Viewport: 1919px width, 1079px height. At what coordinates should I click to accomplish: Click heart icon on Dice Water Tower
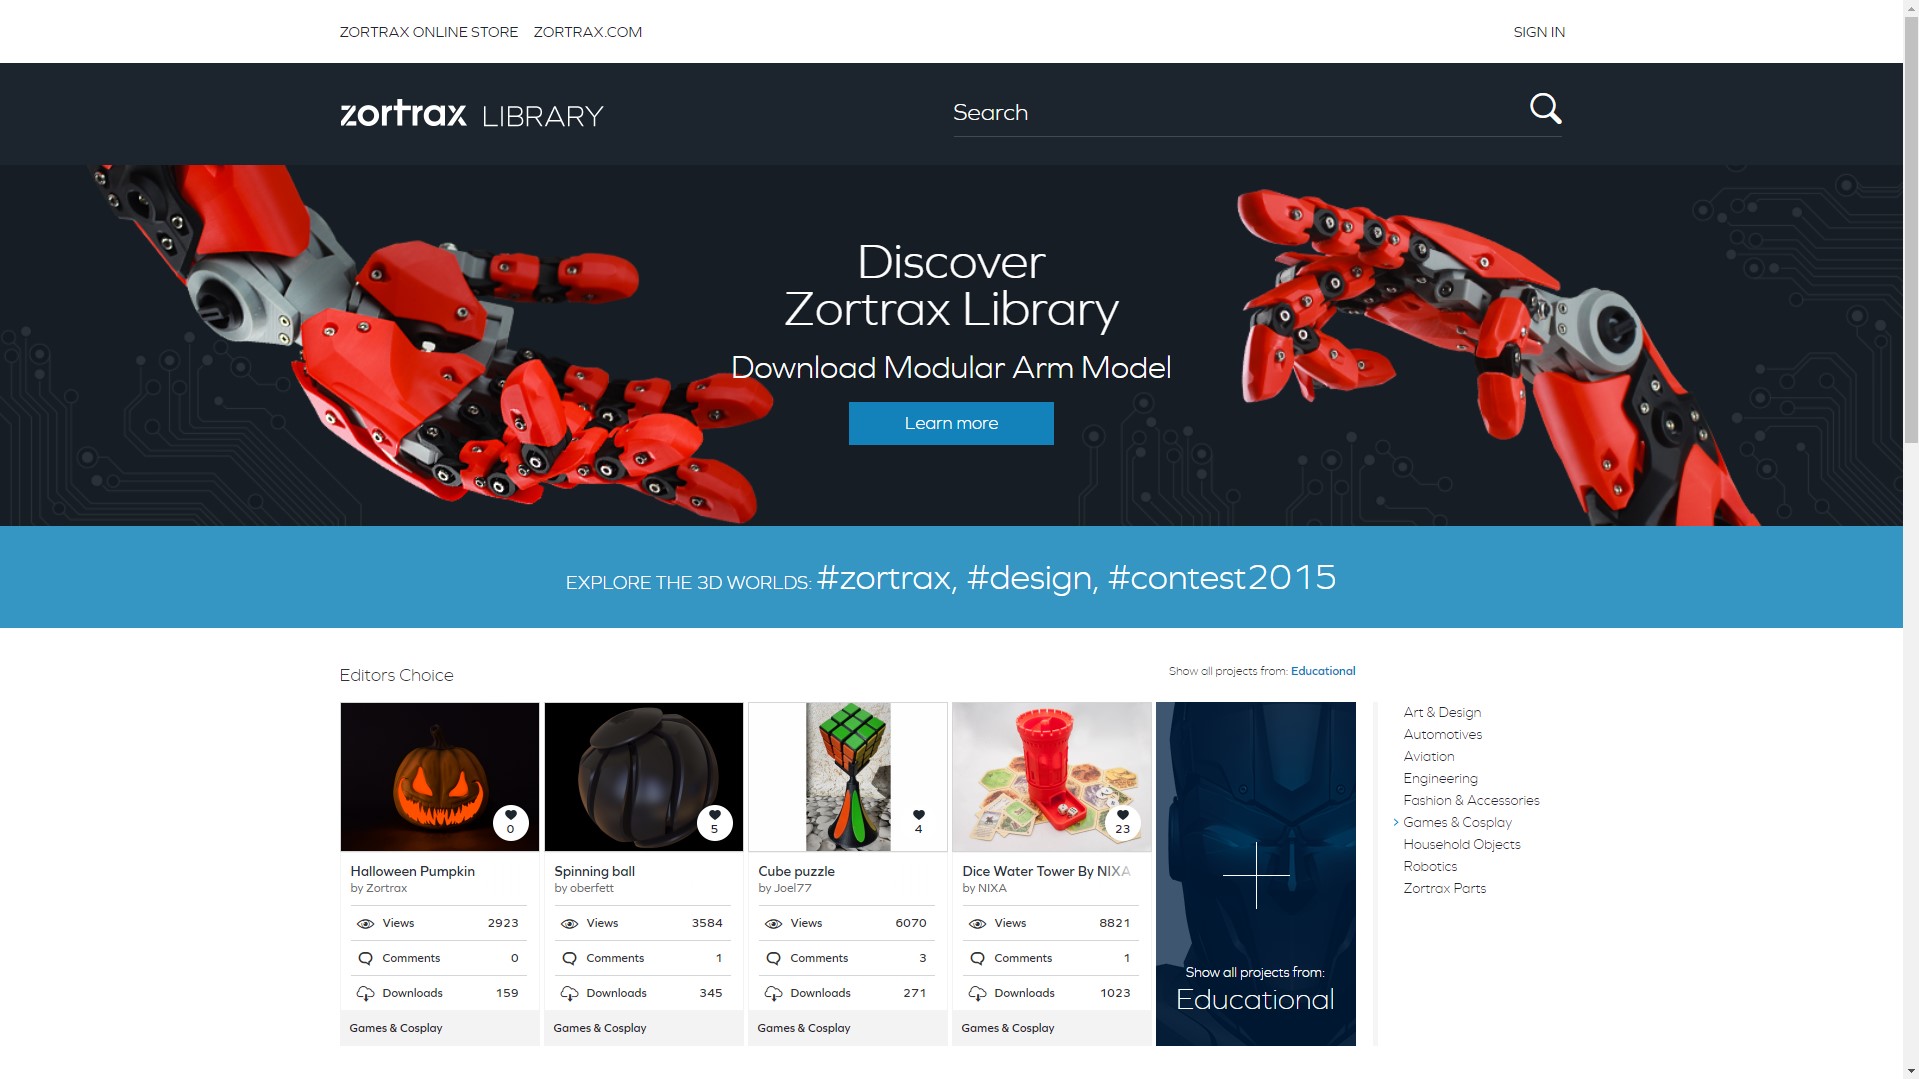(1122, 816)
